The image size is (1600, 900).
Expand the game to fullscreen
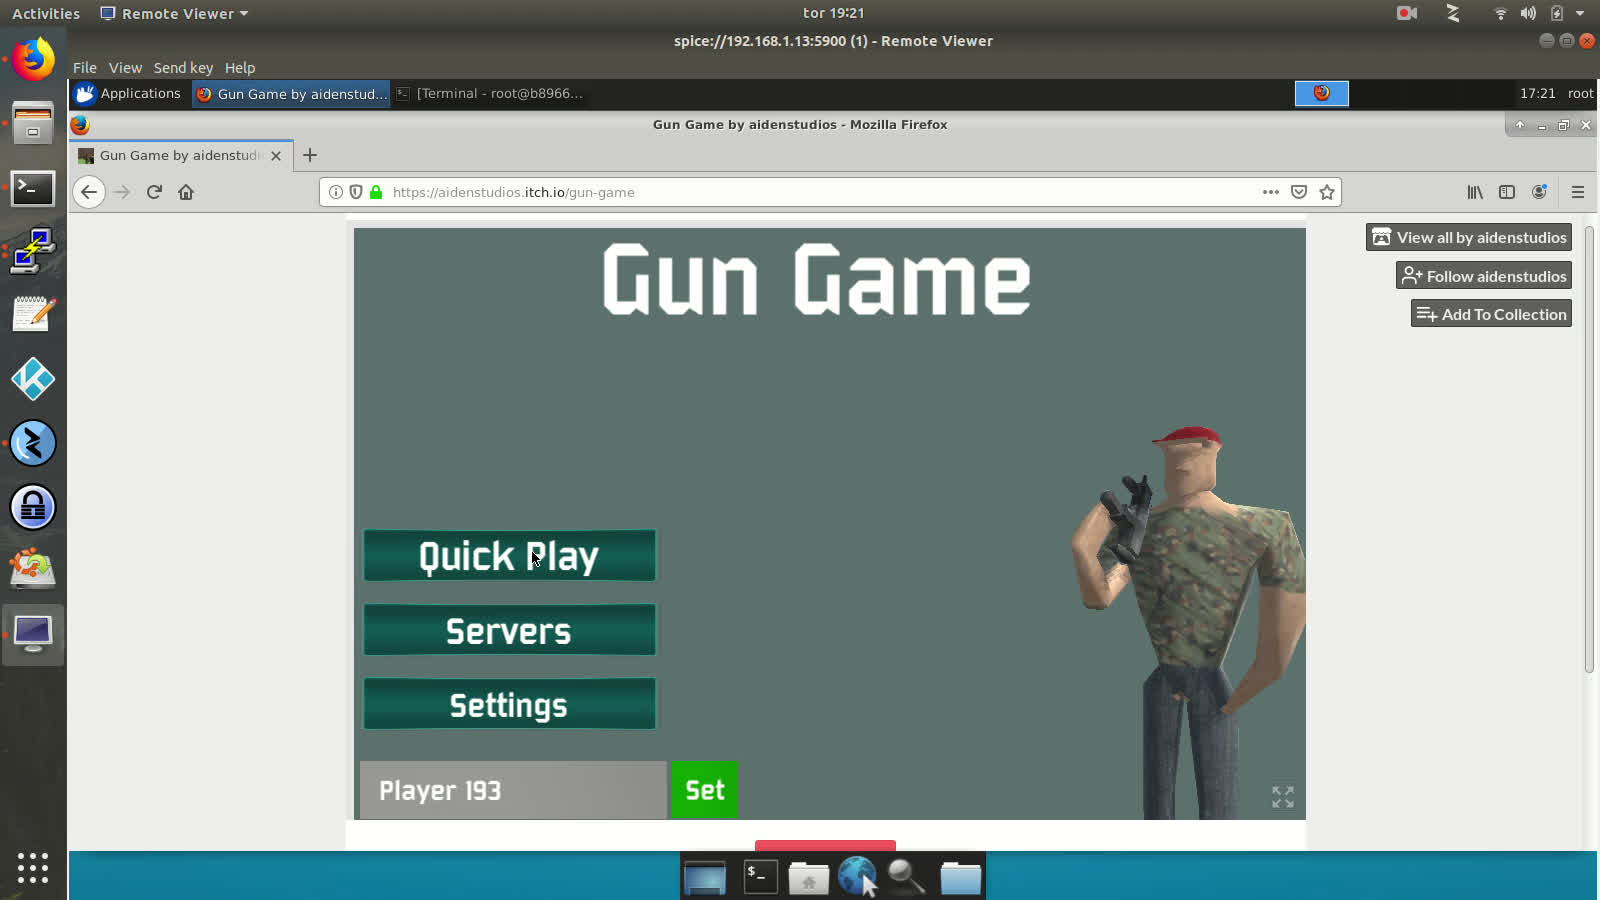pos(1283,796)
